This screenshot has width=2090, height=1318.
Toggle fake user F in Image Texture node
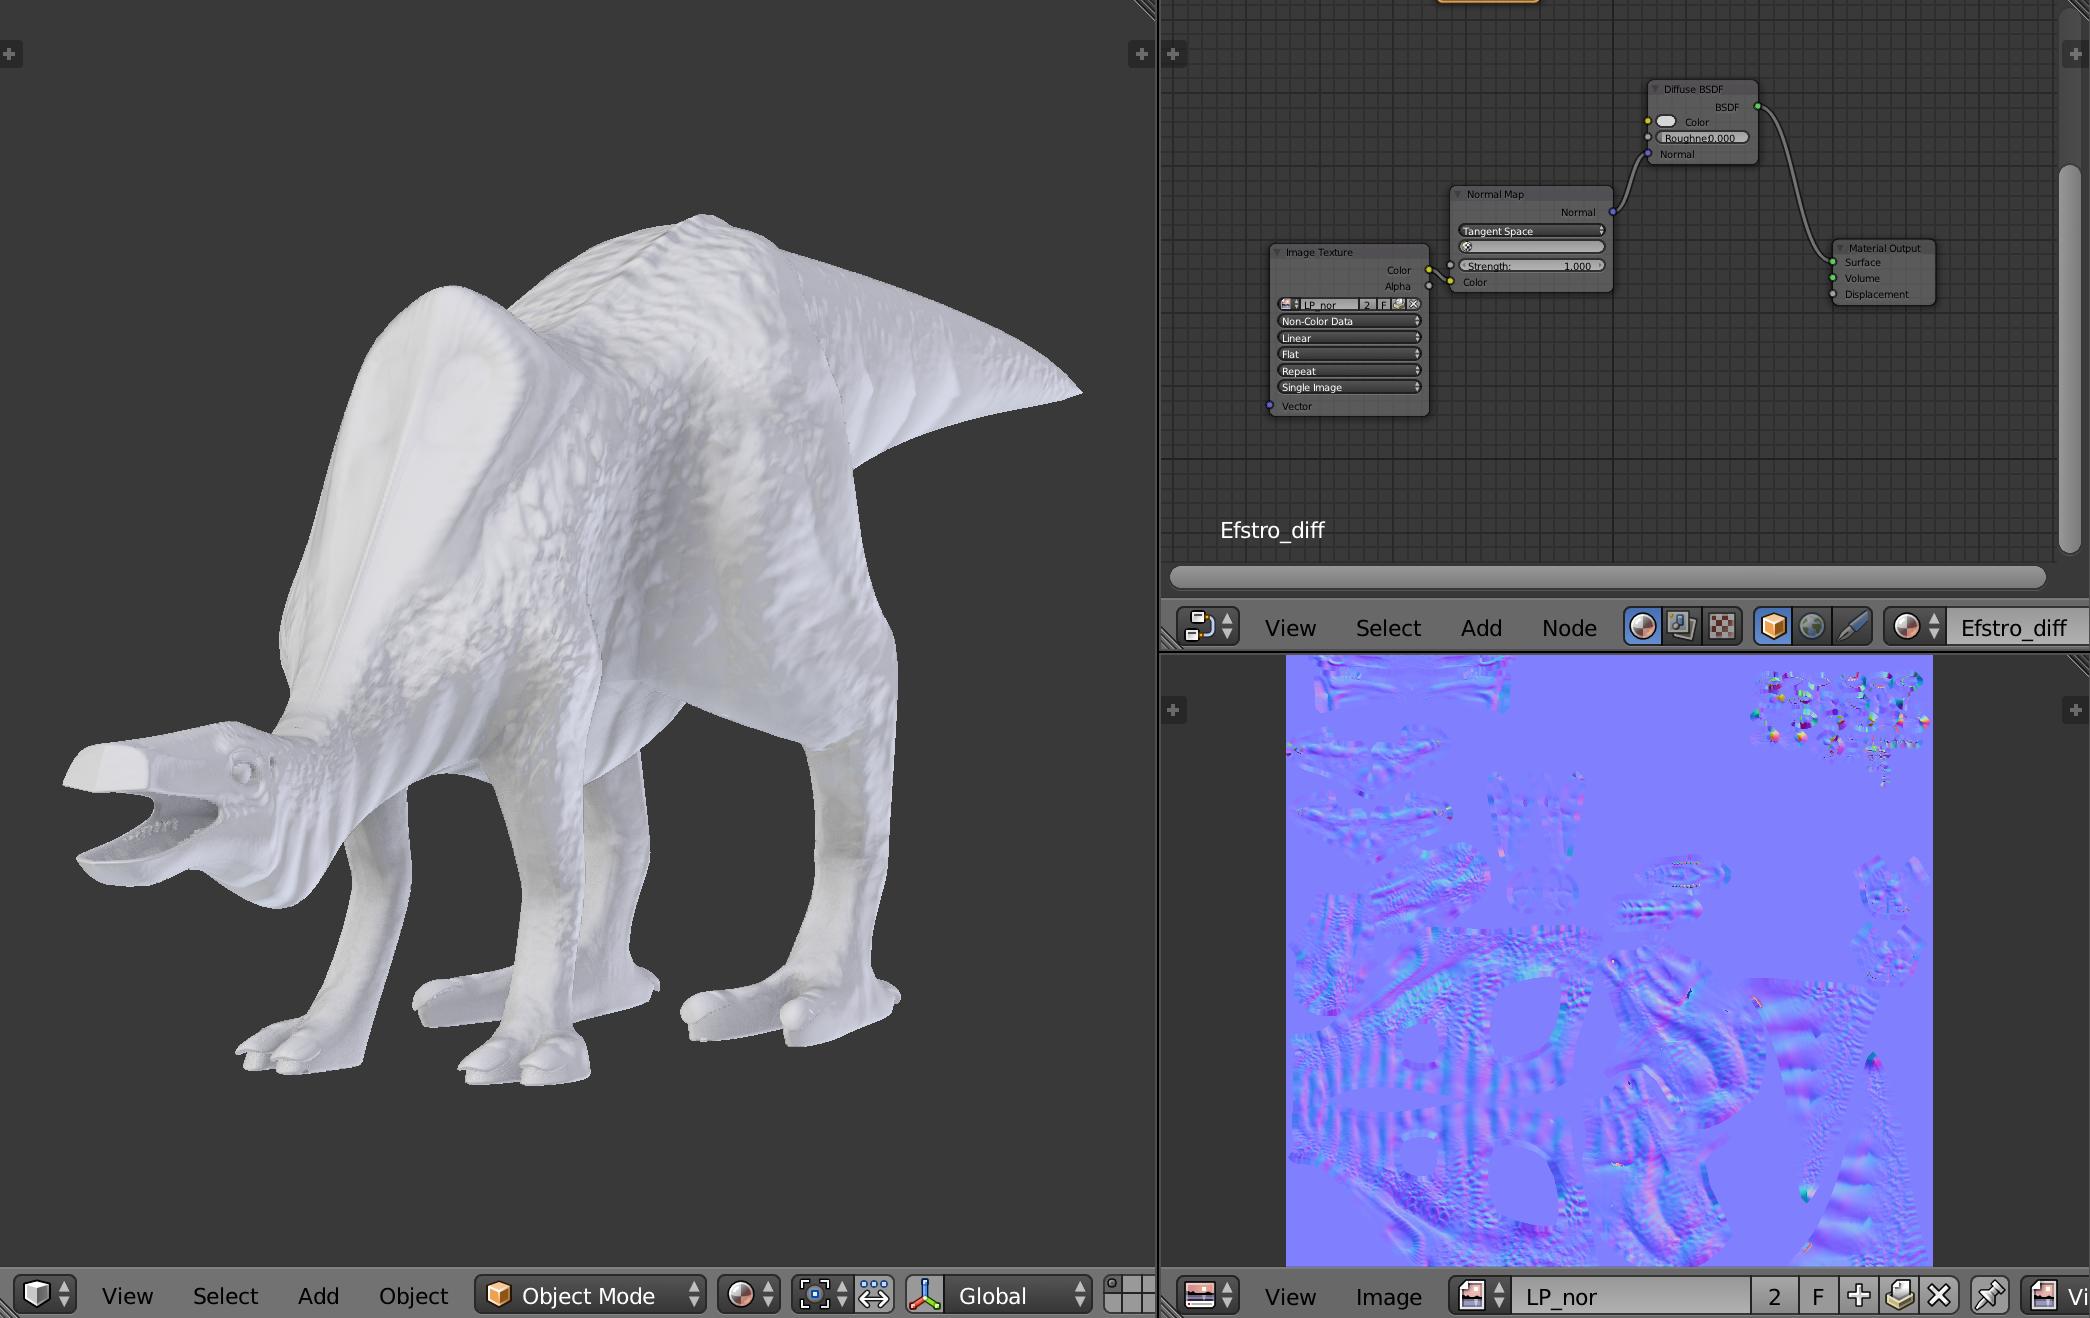pos(1384,304)
